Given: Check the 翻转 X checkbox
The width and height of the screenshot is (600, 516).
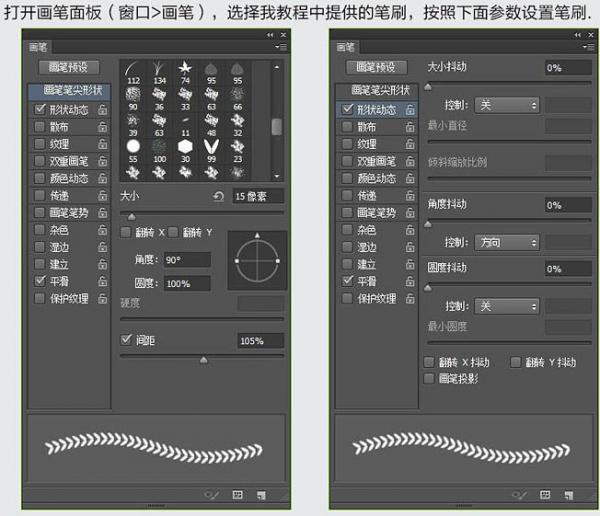Looking at the screenshot, I should click(126, 232).
